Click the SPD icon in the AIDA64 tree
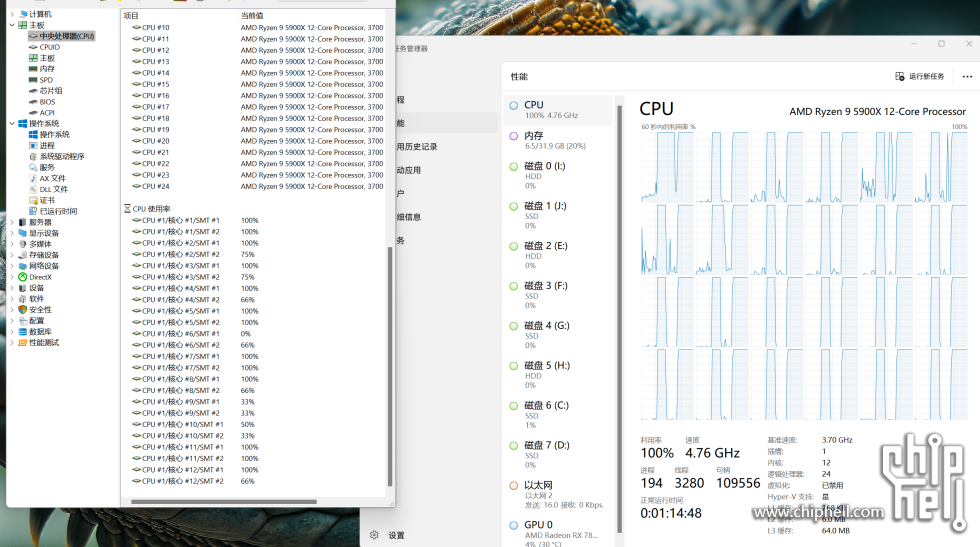 [x=33, y=80]
